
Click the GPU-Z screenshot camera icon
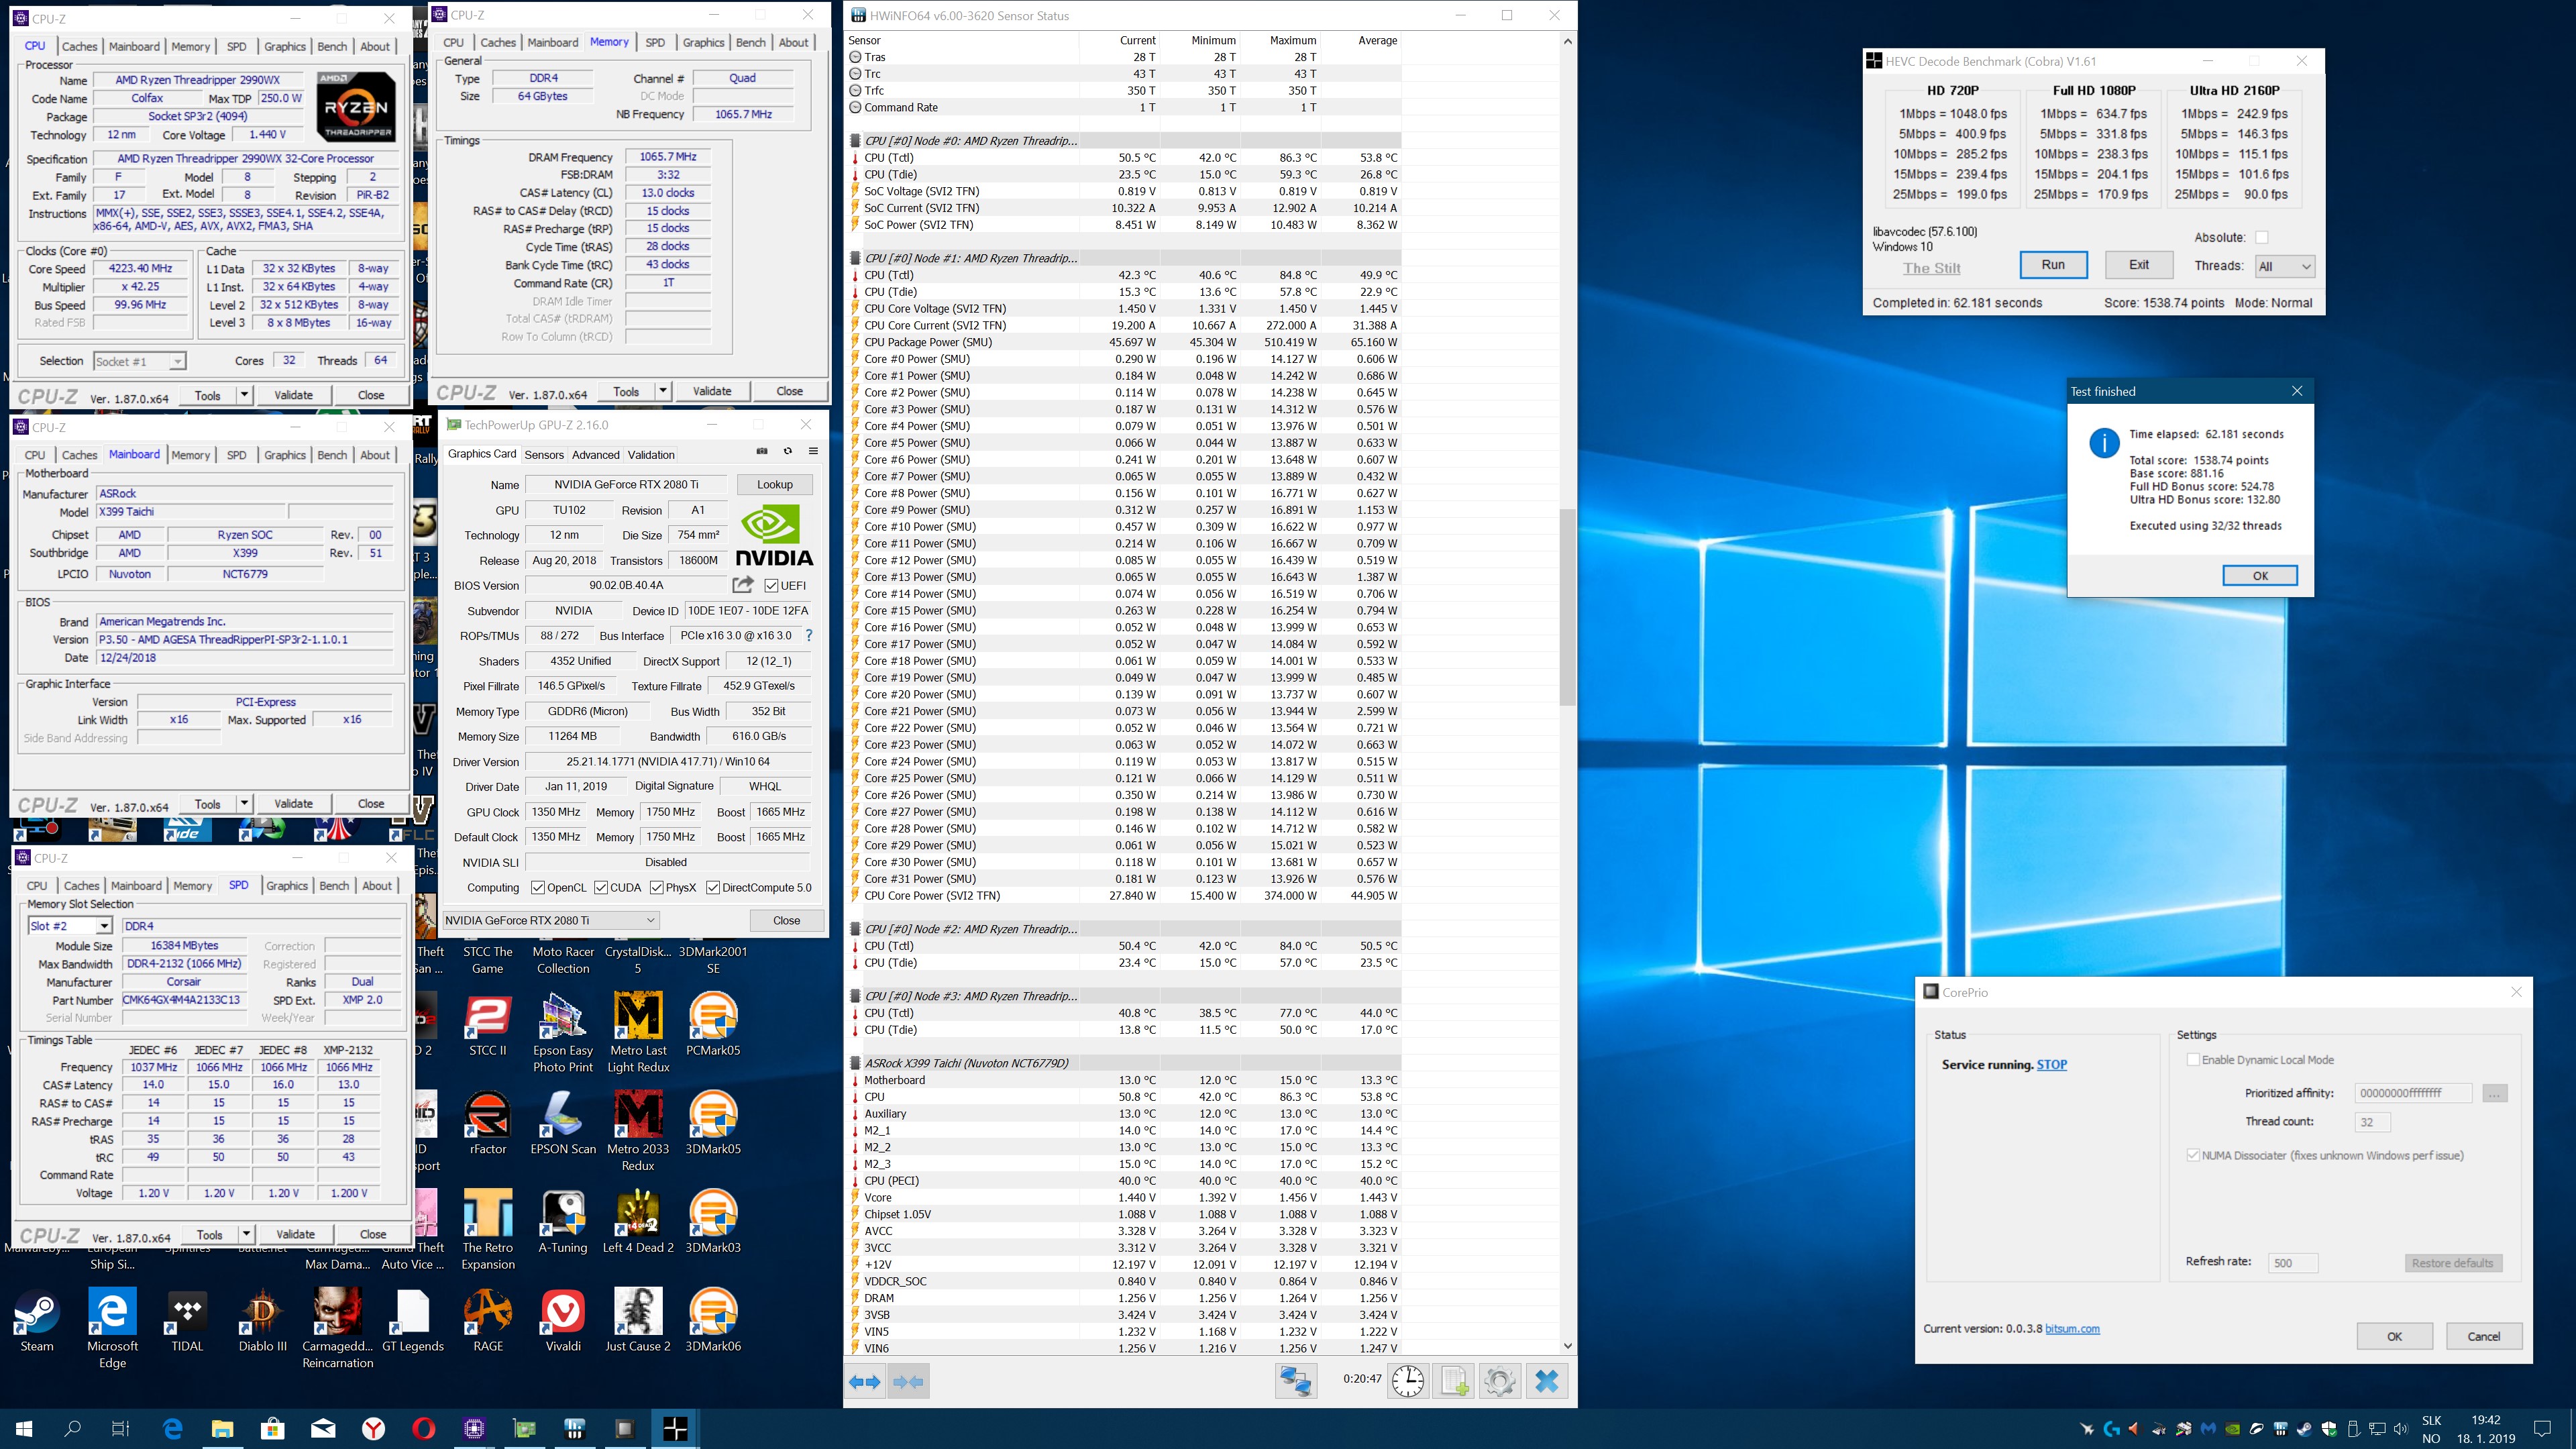click(x=762, y=451)
